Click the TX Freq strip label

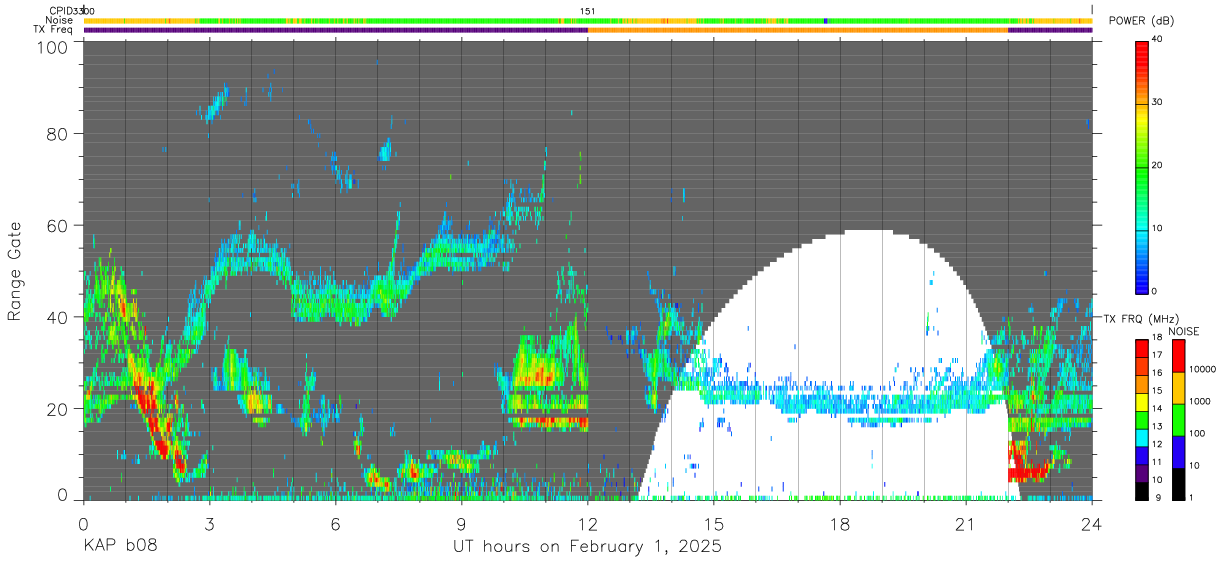(54, 29)
